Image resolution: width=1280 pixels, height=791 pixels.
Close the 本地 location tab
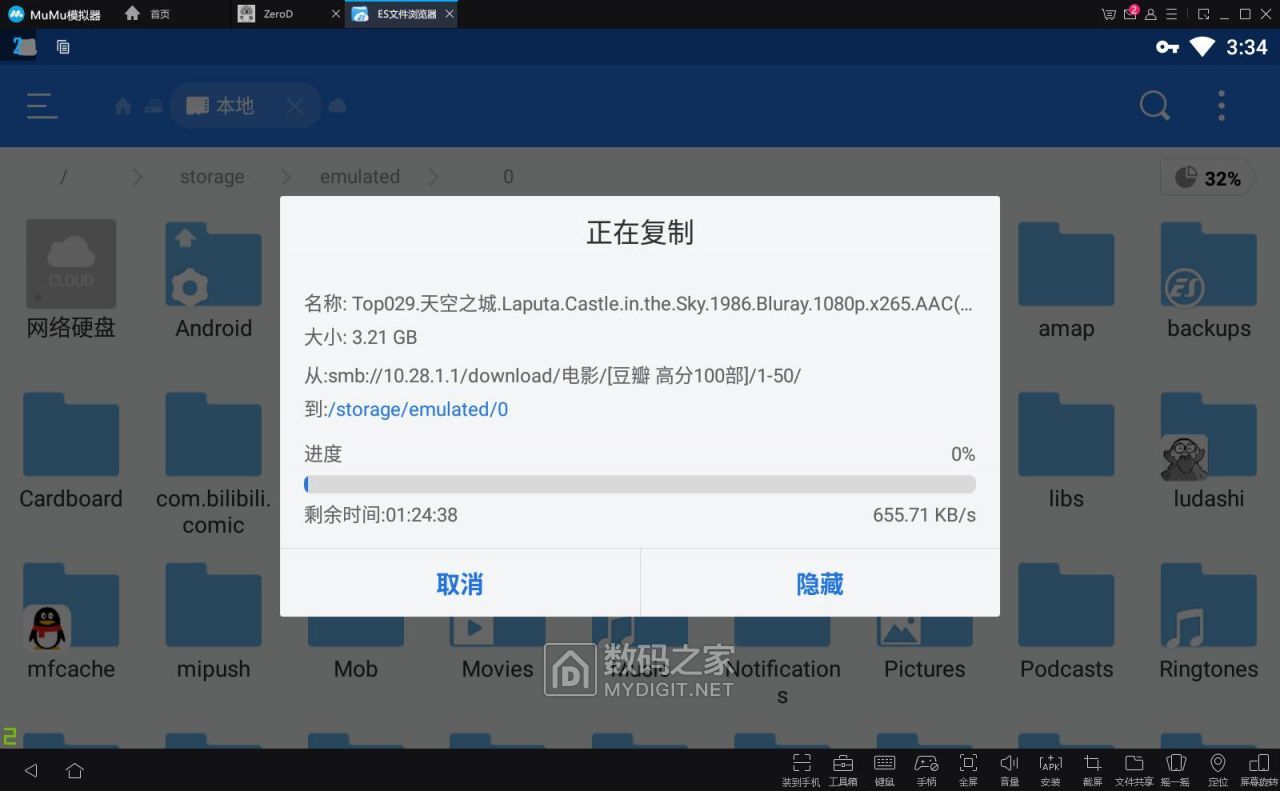294,106
